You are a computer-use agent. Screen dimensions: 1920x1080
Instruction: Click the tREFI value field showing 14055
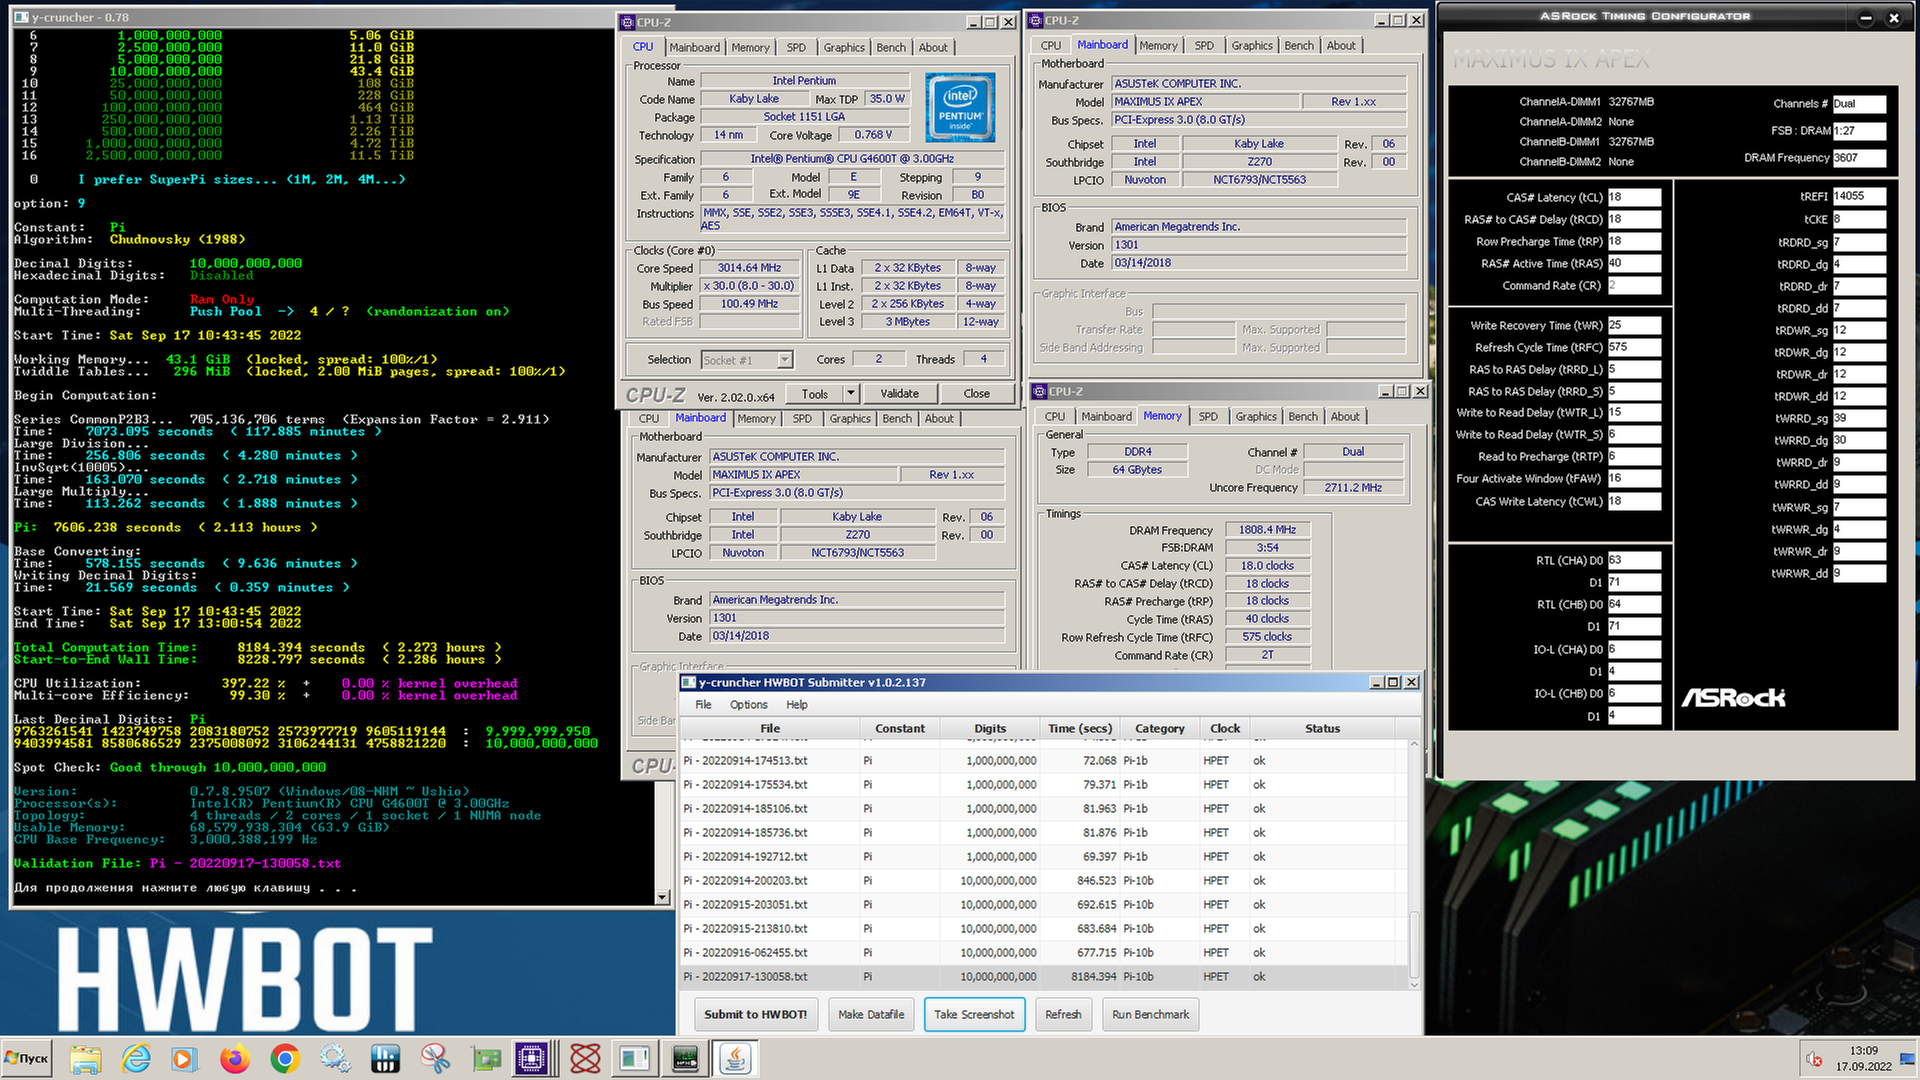coord(1859,196)
